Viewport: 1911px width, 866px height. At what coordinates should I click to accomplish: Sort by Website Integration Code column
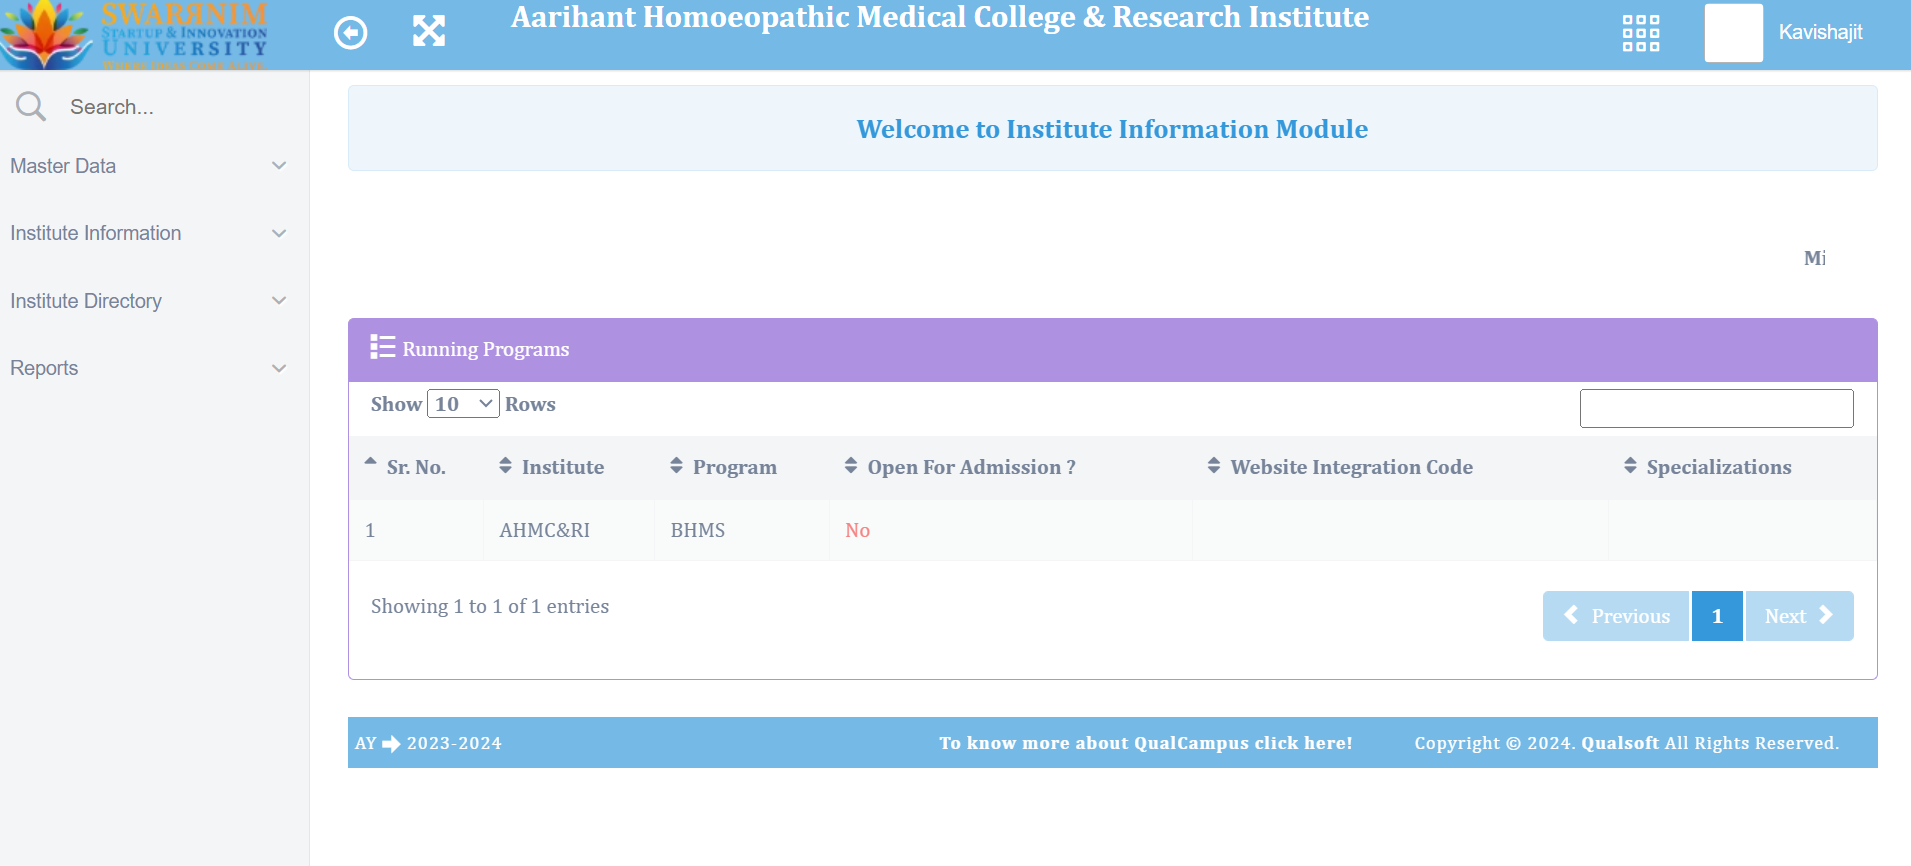pos(1340,467)
